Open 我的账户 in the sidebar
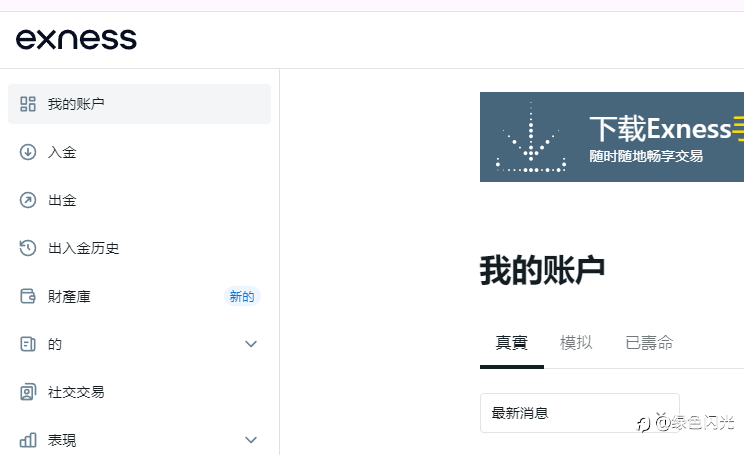 tap(140, 104)
